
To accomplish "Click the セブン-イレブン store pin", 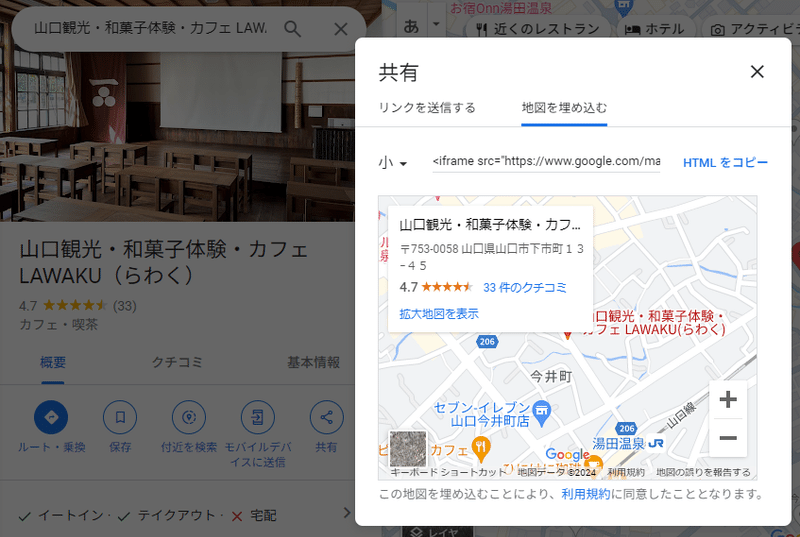I will pyautogui.click(x=541, y=413).
